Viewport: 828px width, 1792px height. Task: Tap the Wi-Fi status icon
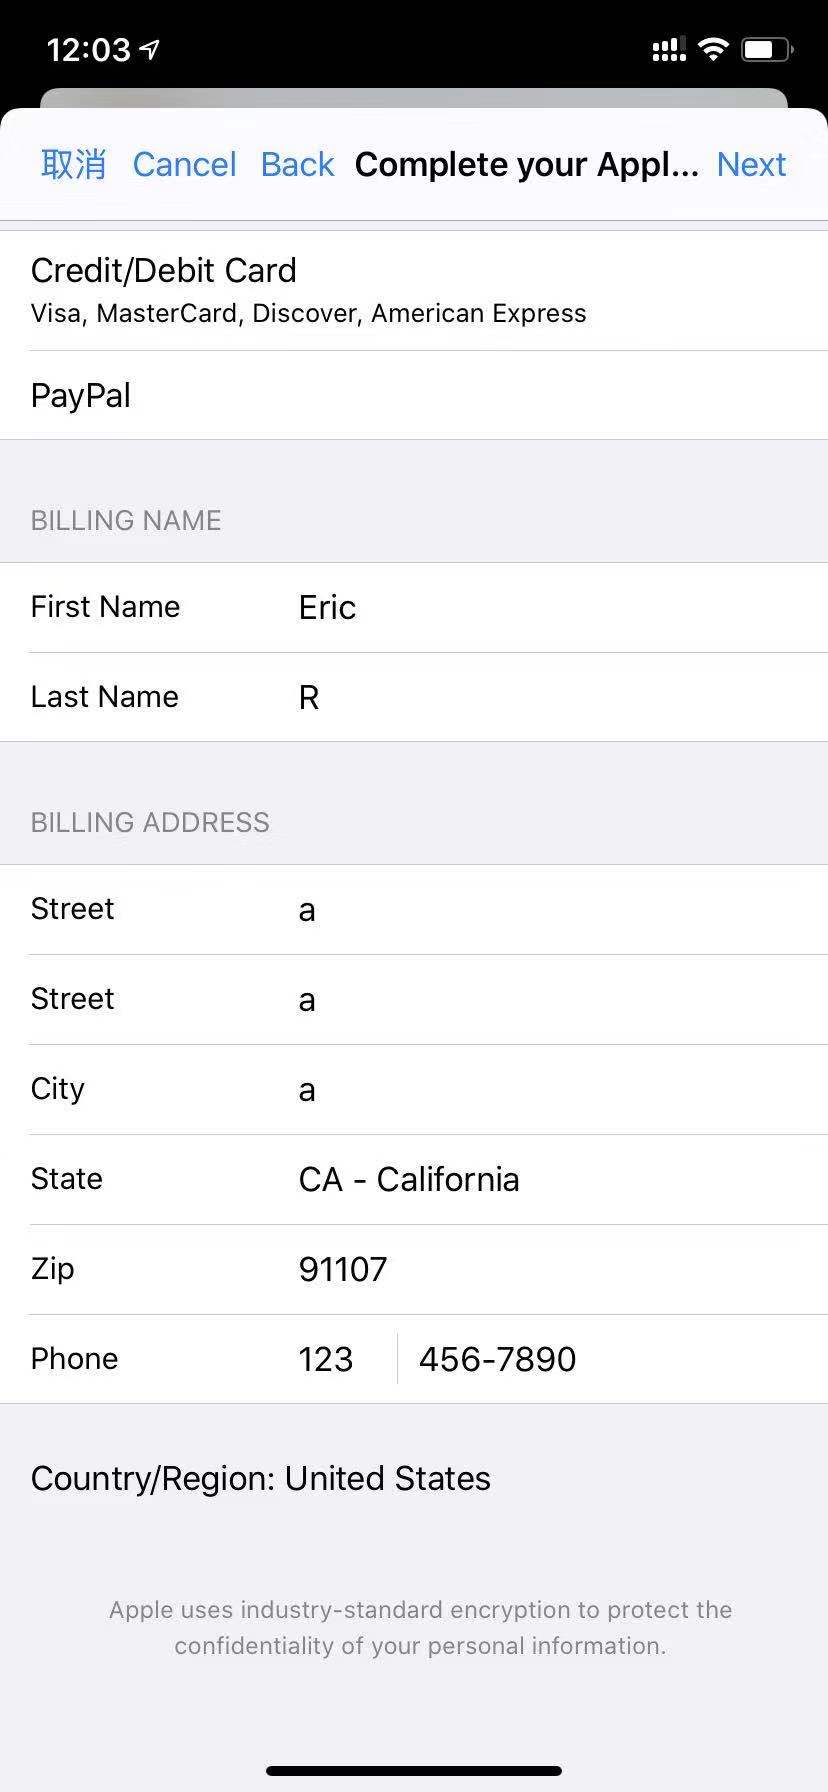point(712,48)
